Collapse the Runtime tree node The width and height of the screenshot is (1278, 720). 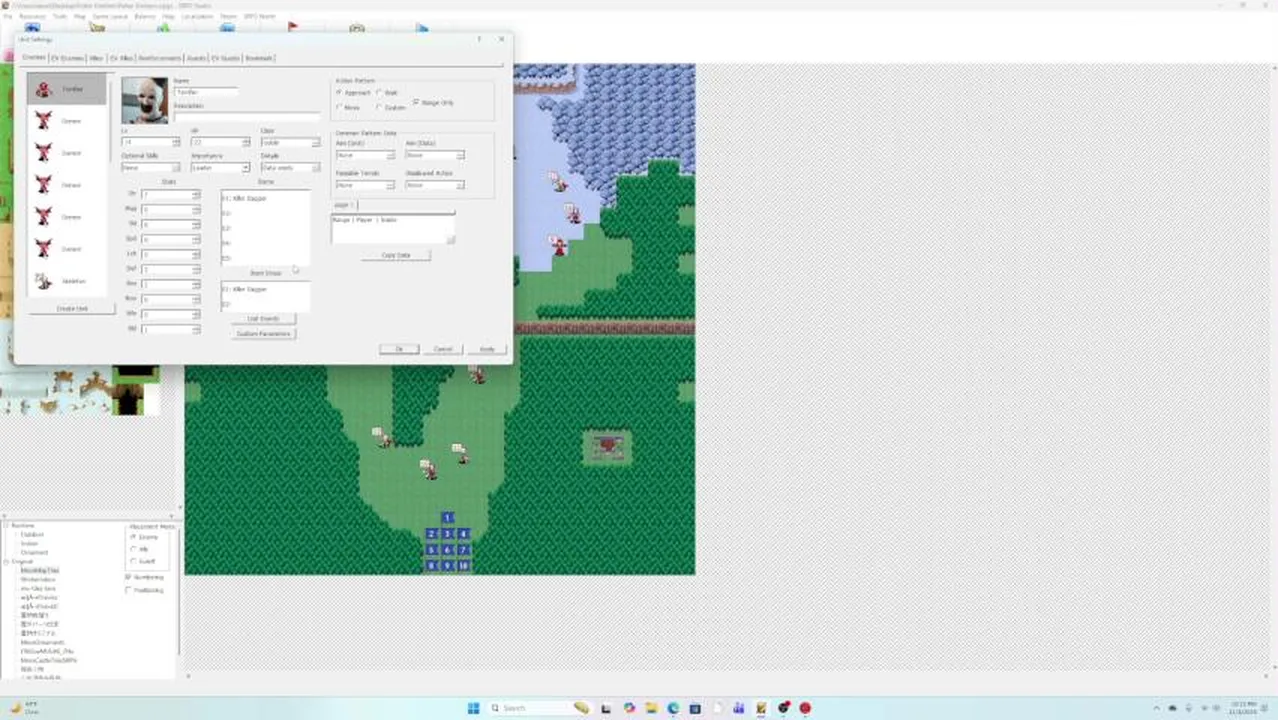(x=6, y=525)
